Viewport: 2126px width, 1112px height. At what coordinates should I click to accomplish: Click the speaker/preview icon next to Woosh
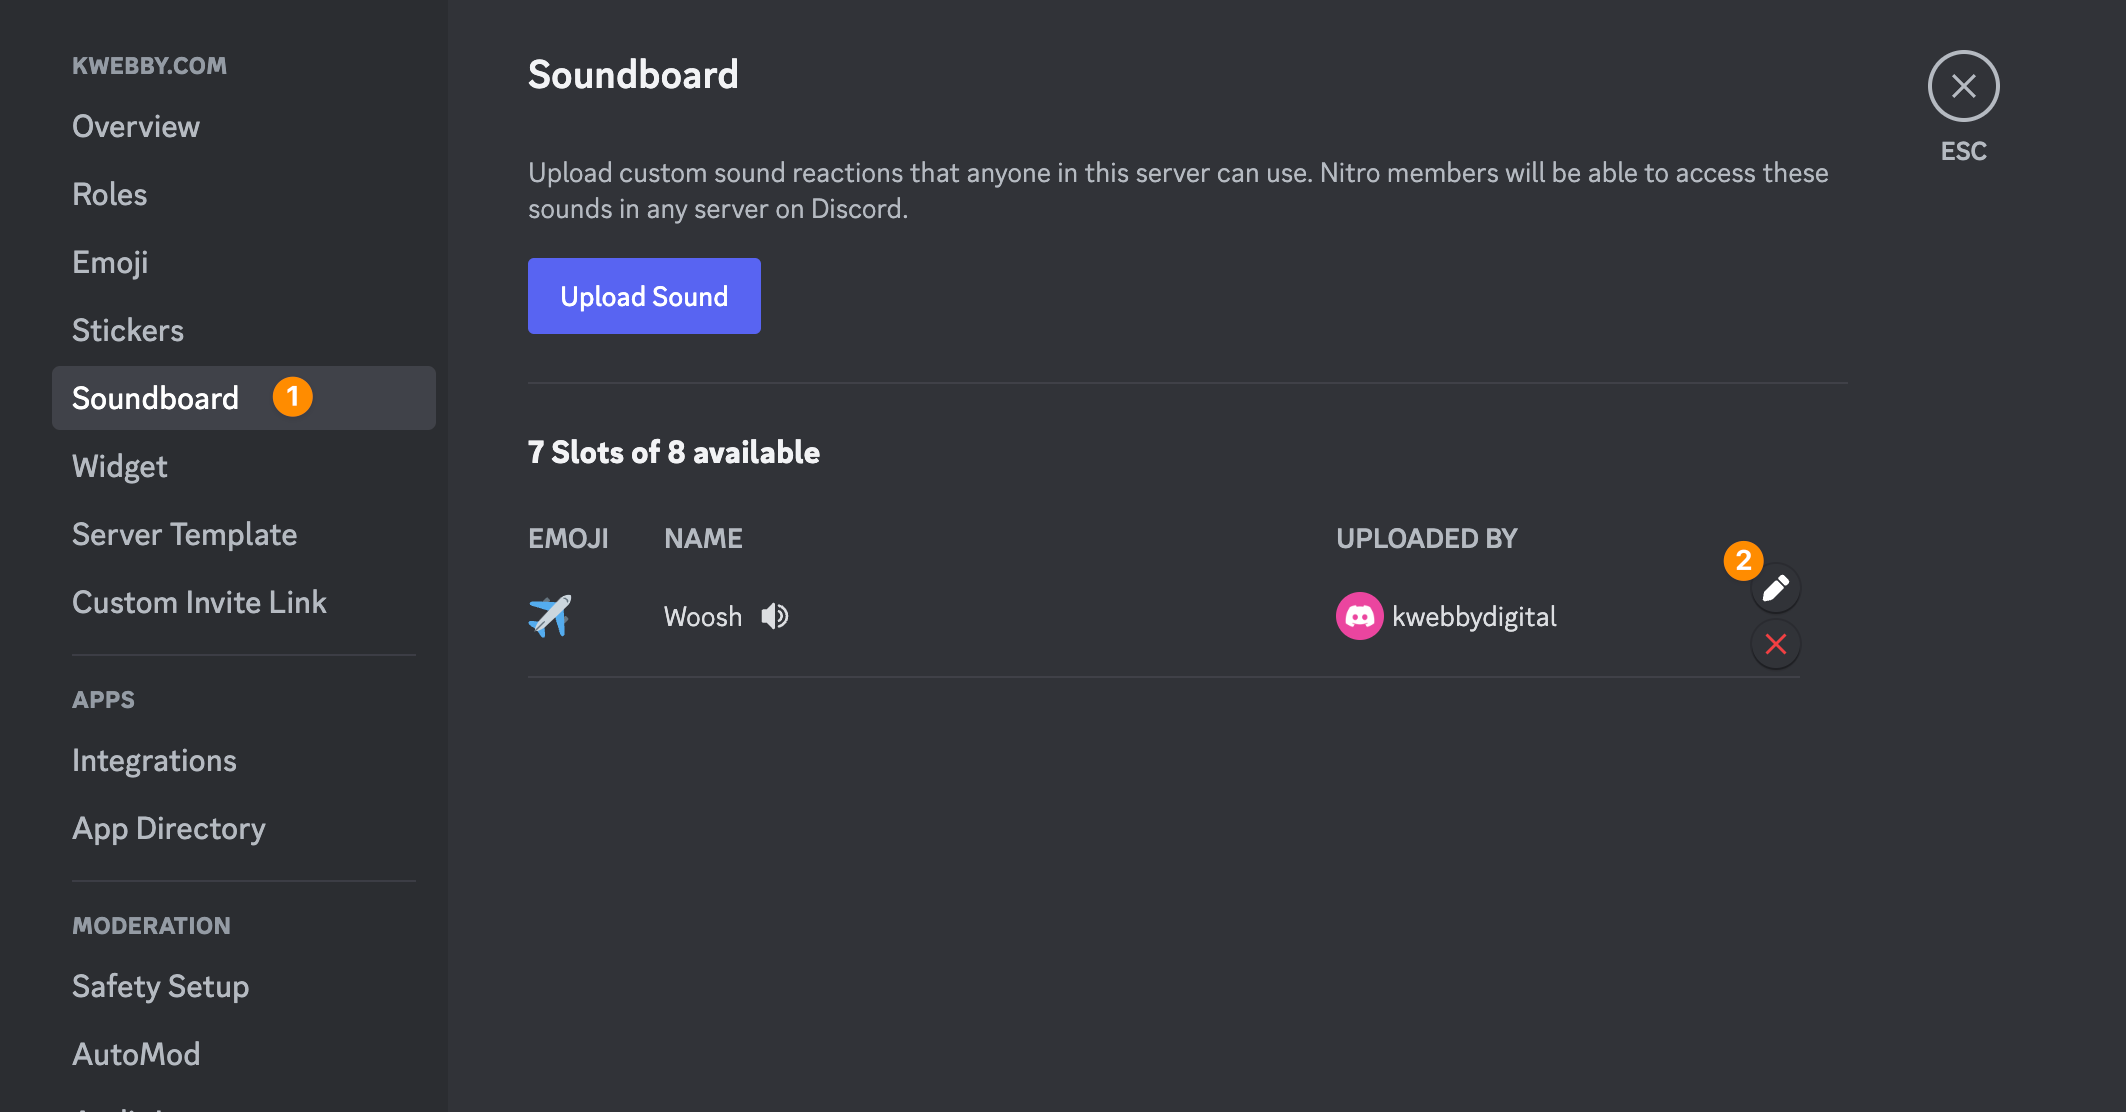click(773, 616)
